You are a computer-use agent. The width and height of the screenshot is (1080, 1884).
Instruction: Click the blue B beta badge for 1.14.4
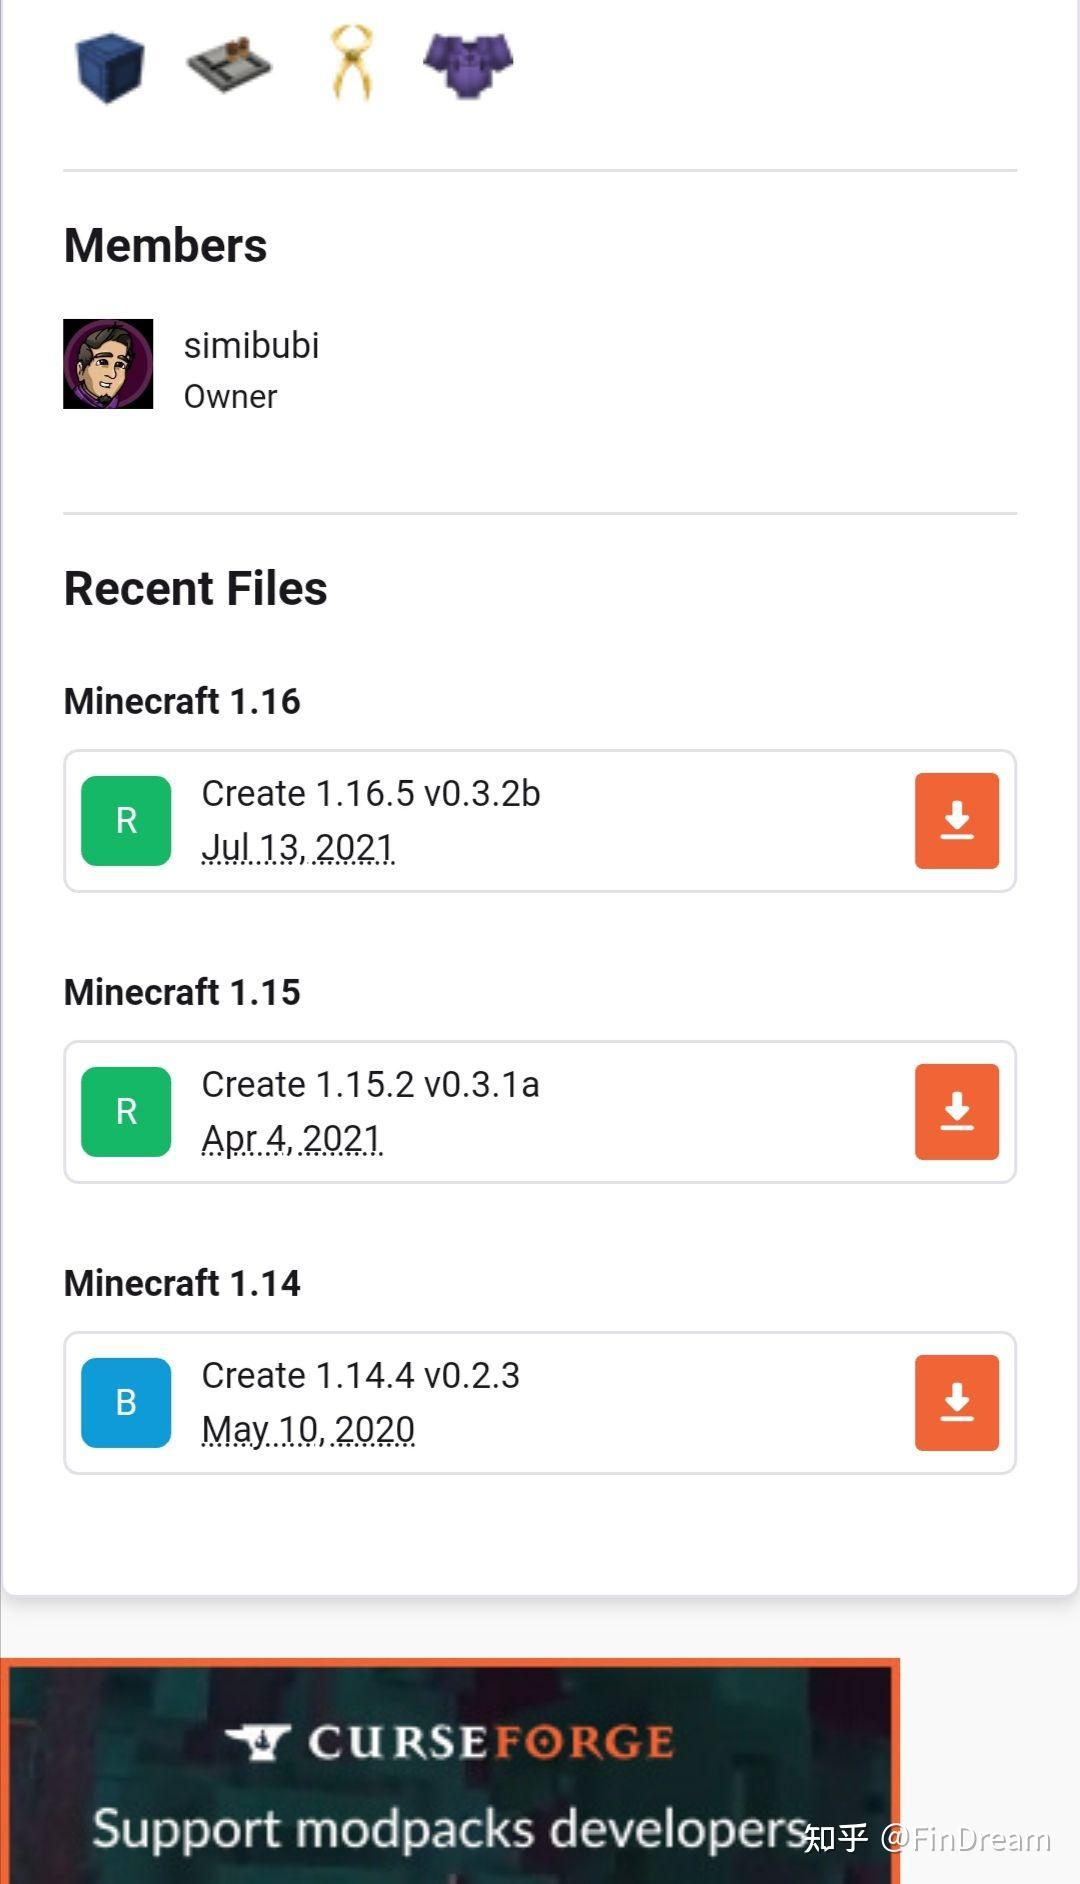[x=125, y=1401]
